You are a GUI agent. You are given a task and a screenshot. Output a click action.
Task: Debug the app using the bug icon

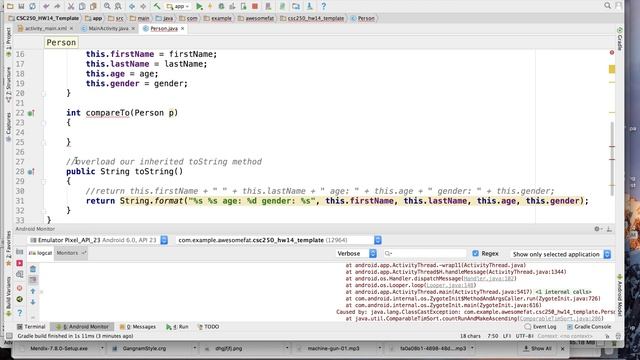click(x=221, y=6)
